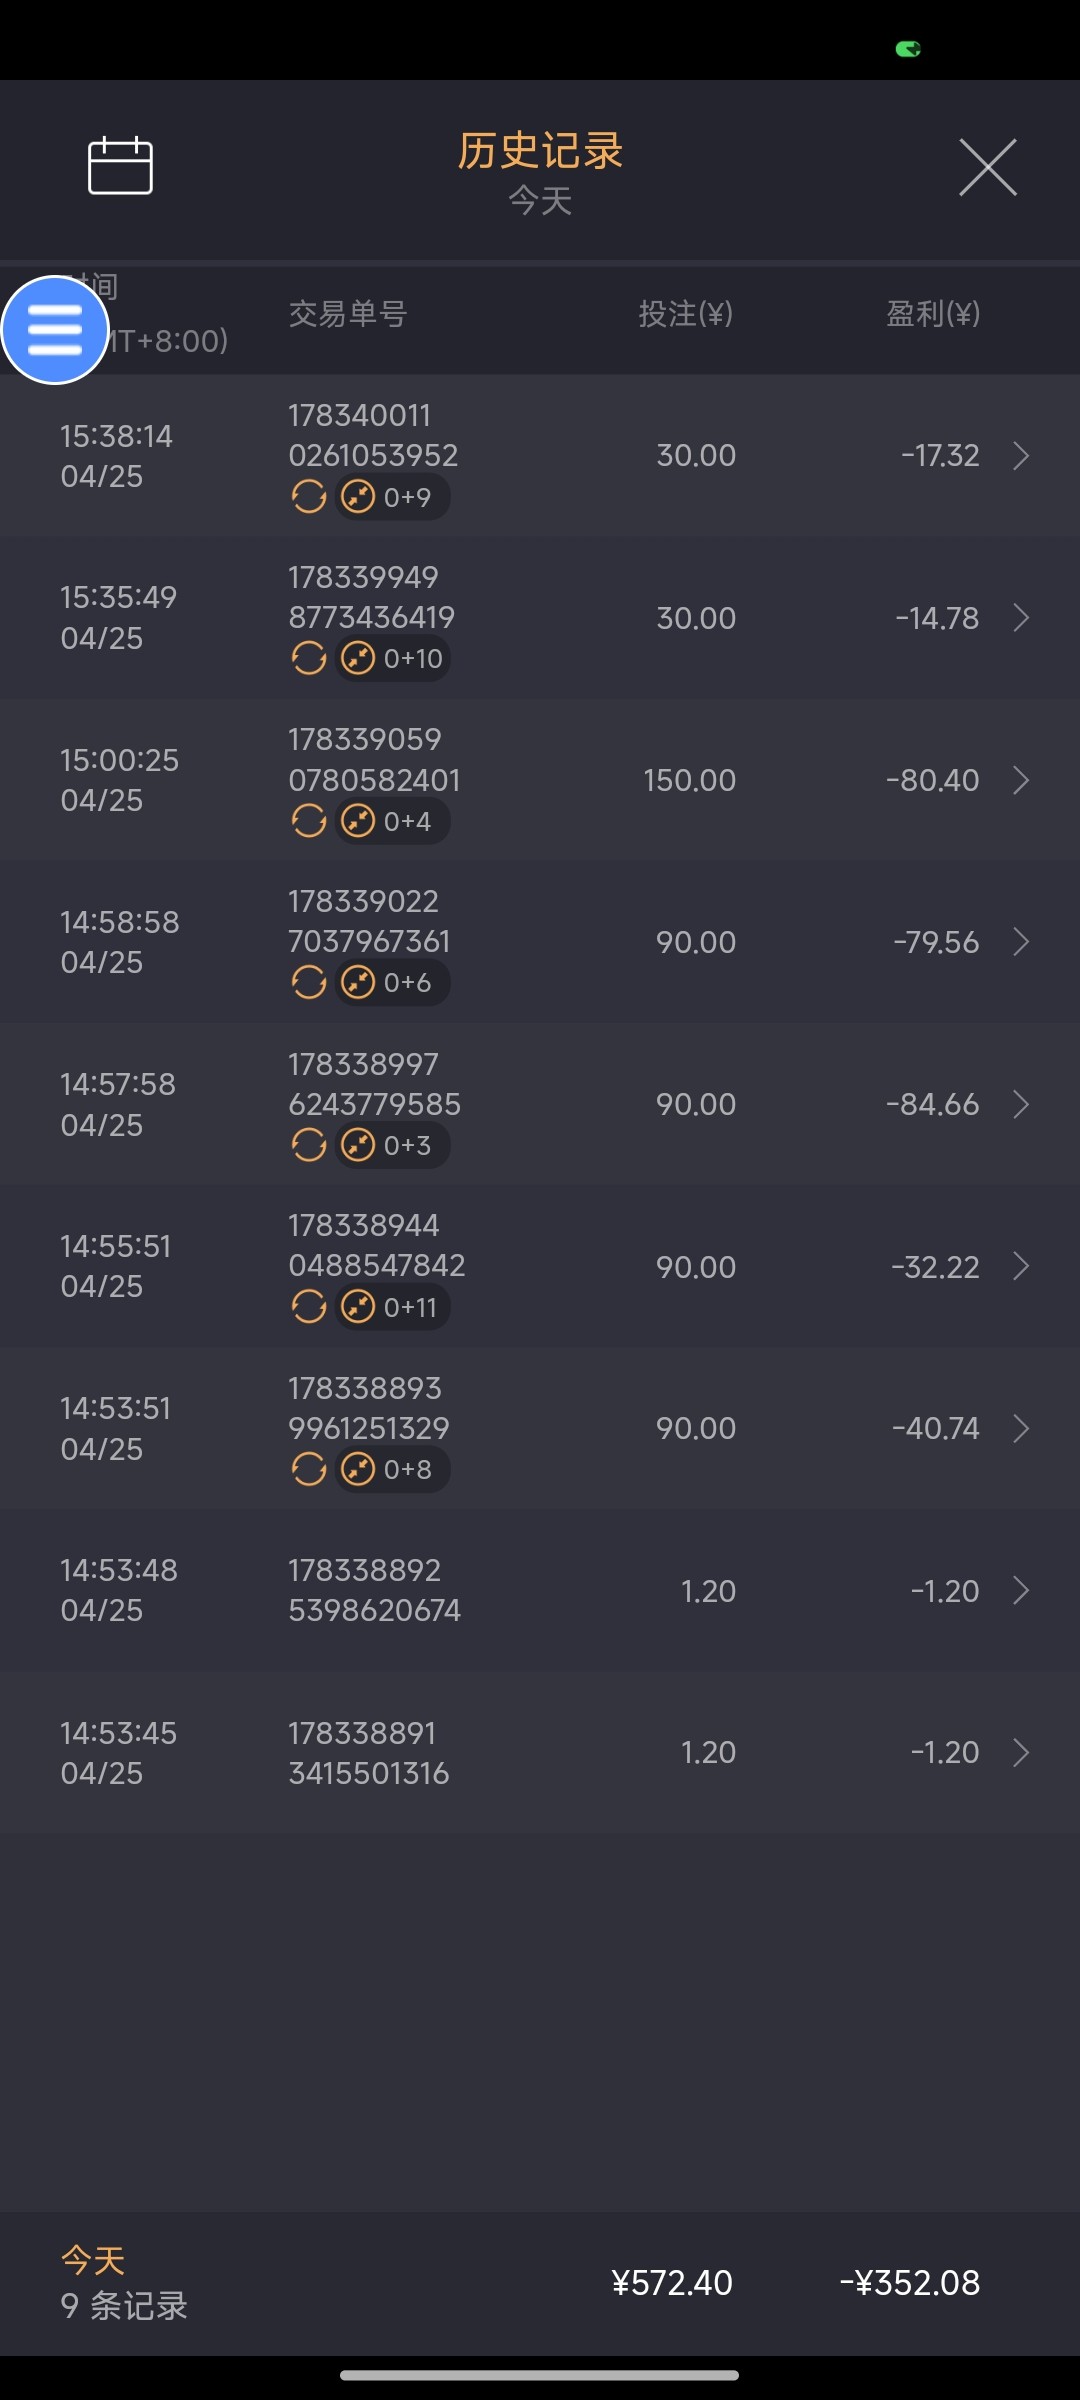Viewport: 1080px width, 2400px height.
Task: Select the 14:57:58 record row
Action: point(540,1104)
